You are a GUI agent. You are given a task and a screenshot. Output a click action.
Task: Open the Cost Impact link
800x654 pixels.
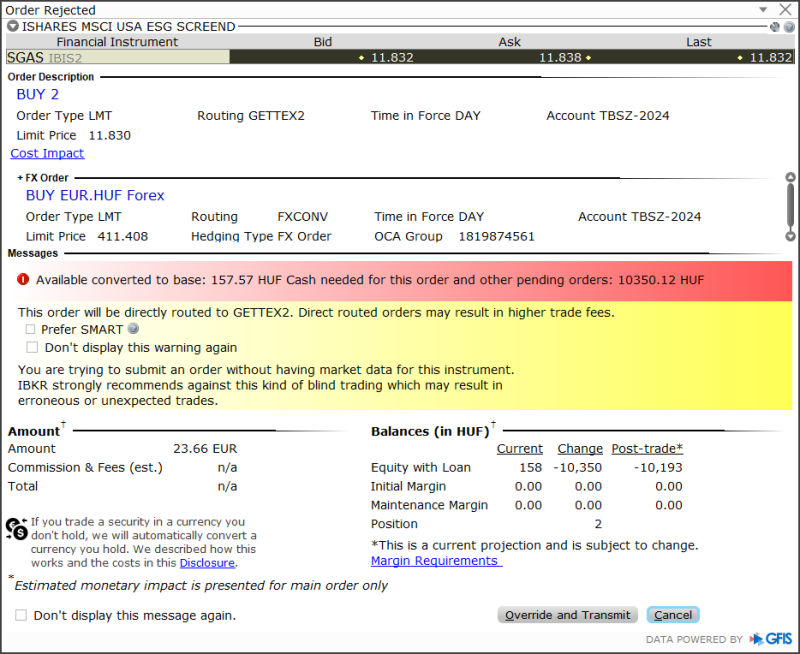47,153
